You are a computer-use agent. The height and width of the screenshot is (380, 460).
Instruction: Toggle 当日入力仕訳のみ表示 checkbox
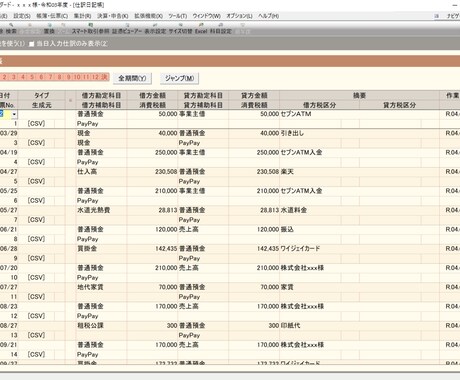(32, 44)
